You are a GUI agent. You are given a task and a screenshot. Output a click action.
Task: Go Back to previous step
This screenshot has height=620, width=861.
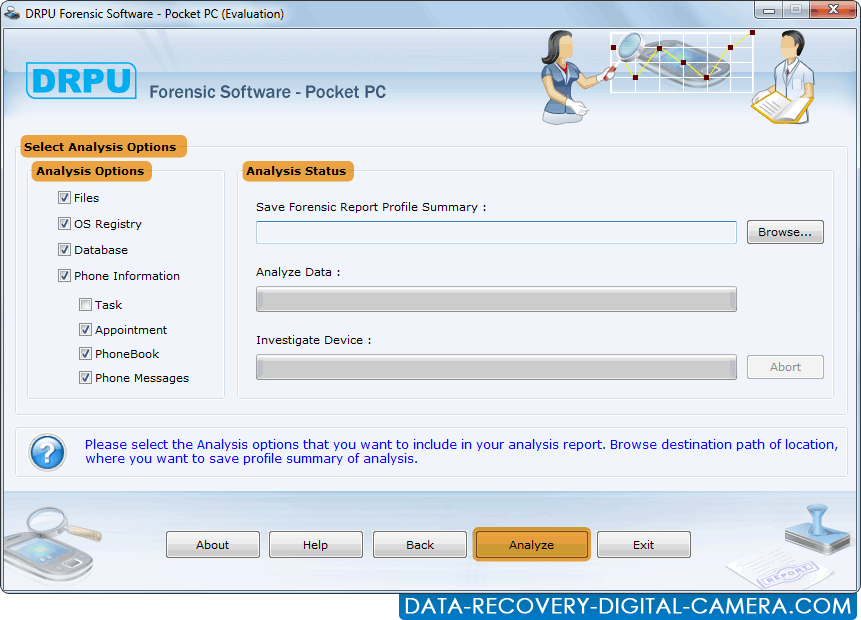tap(420, 545)
